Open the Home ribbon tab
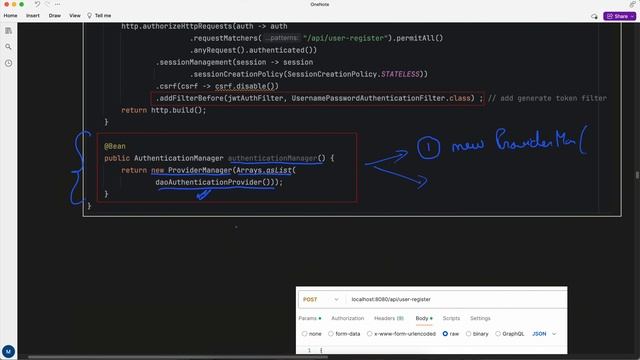 tap(11, 16)
